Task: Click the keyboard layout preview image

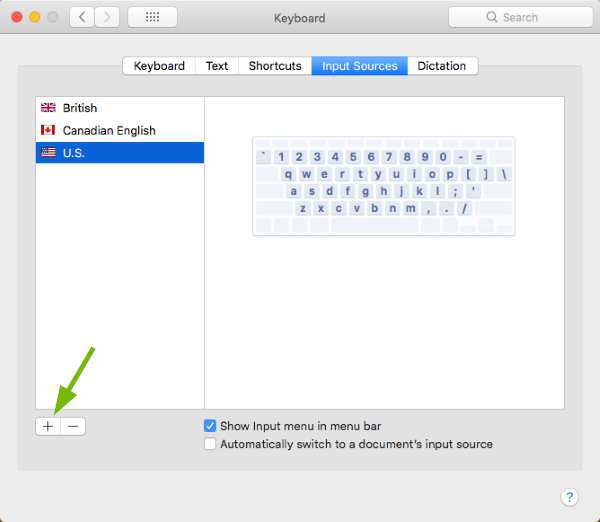Action: (384, 186)
